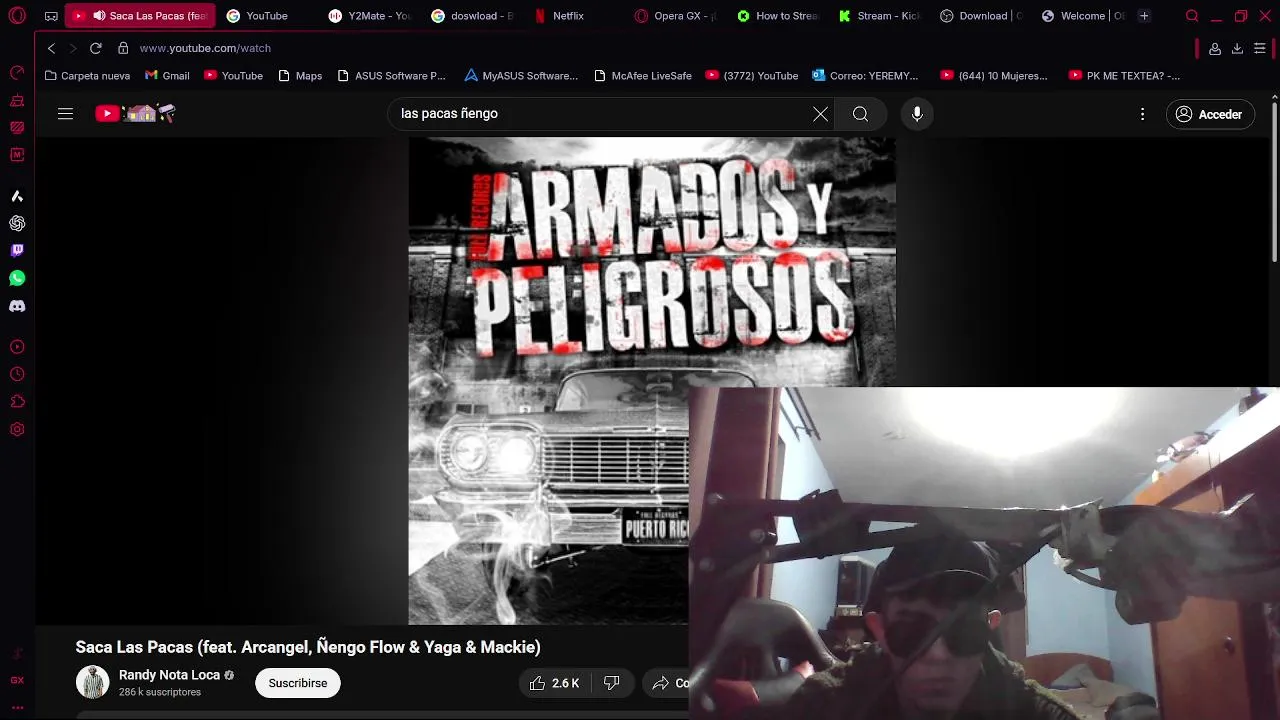This screenshot has height=720, width=1280.
Task: Open WhatsApp icon in sidebar
Action: 17,279
